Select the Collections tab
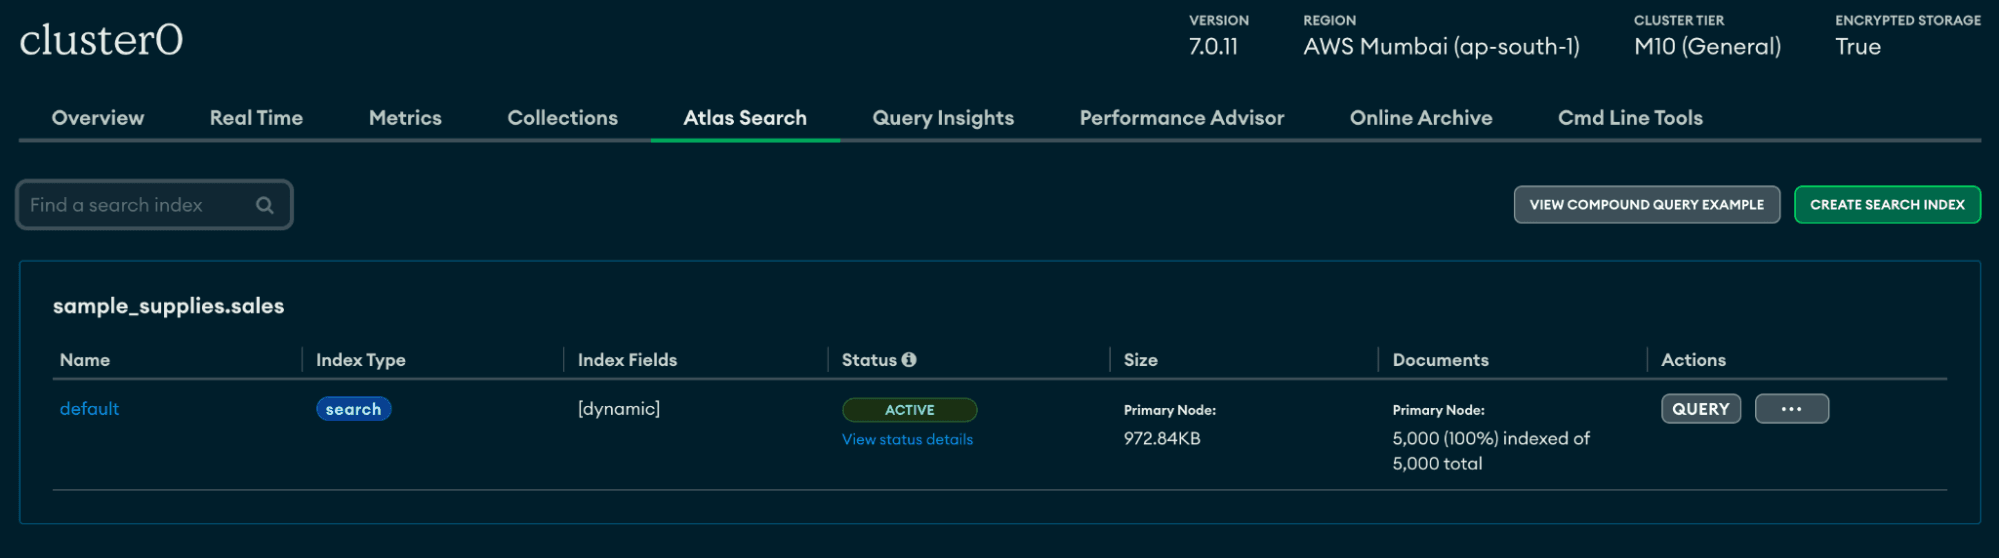This screenshot has height=559, width=1999. 562,118
